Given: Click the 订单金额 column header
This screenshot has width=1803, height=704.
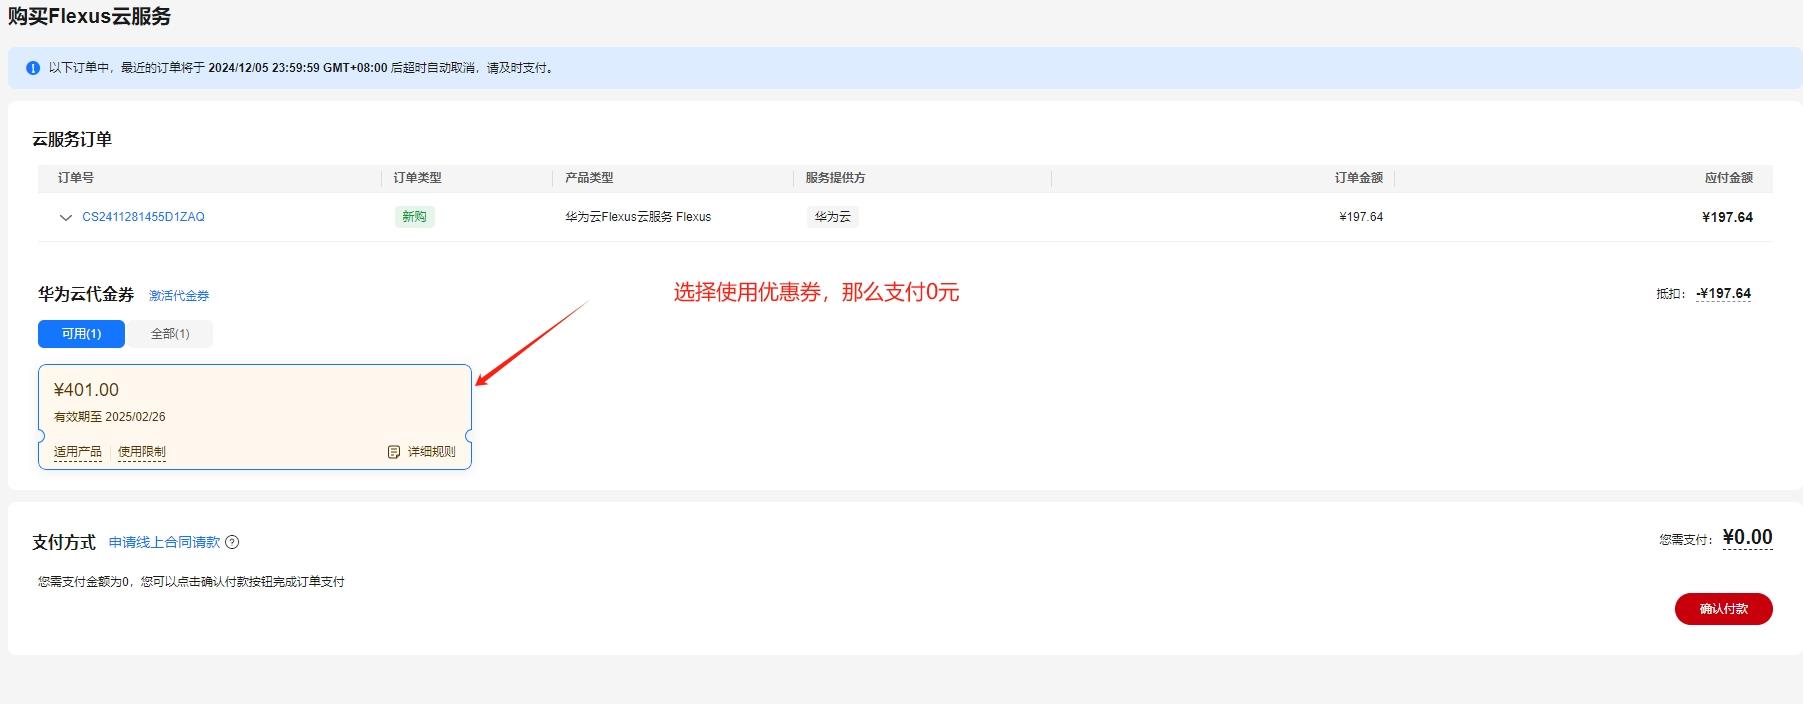Looking at the screenshot, I should (1359, 178).
